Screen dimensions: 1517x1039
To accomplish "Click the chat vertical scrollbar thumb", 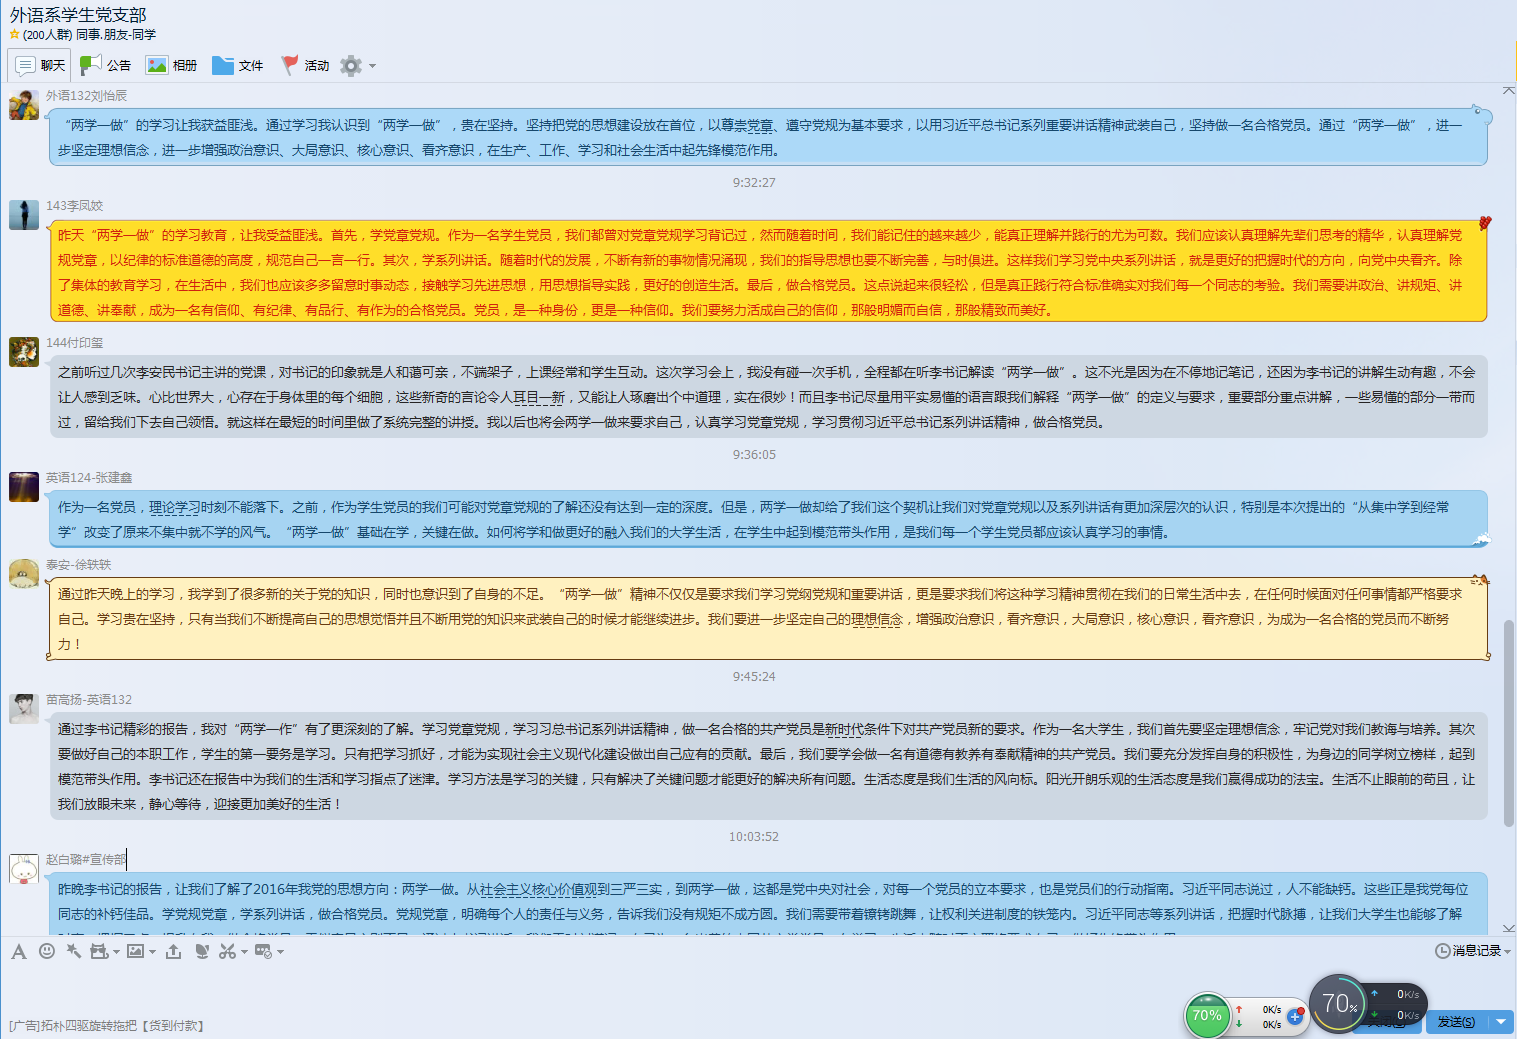I will (x=1508, y=720).
